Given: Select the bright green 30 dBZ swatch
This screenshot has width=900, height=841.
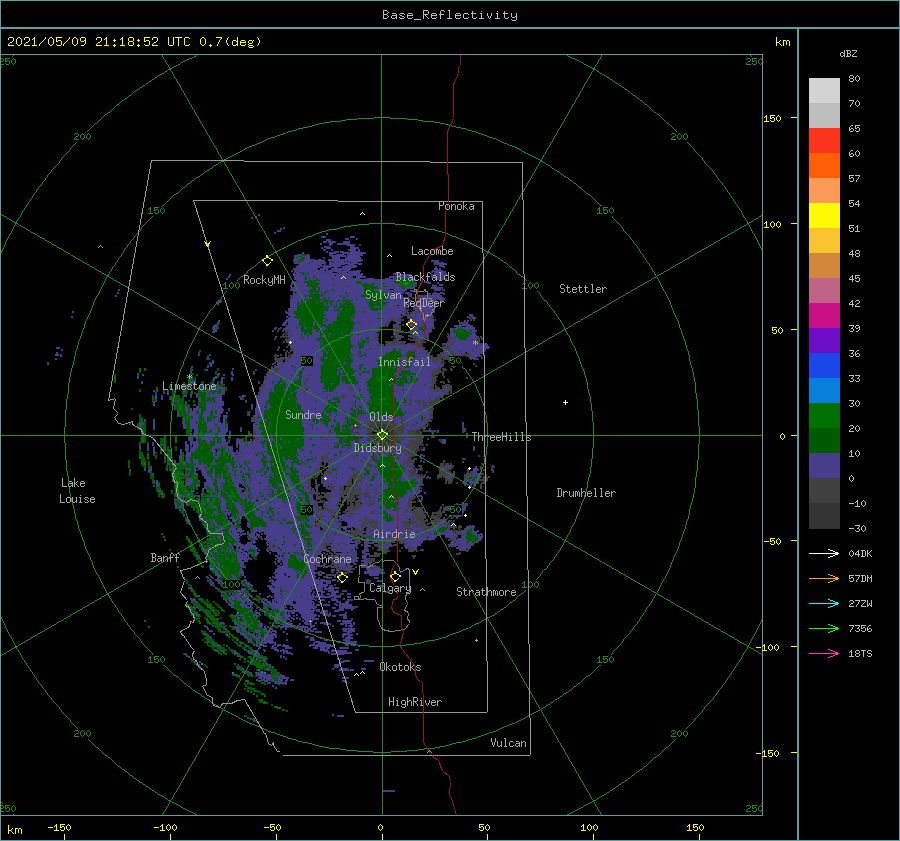Looking at the screenshot, I should 824,416.
